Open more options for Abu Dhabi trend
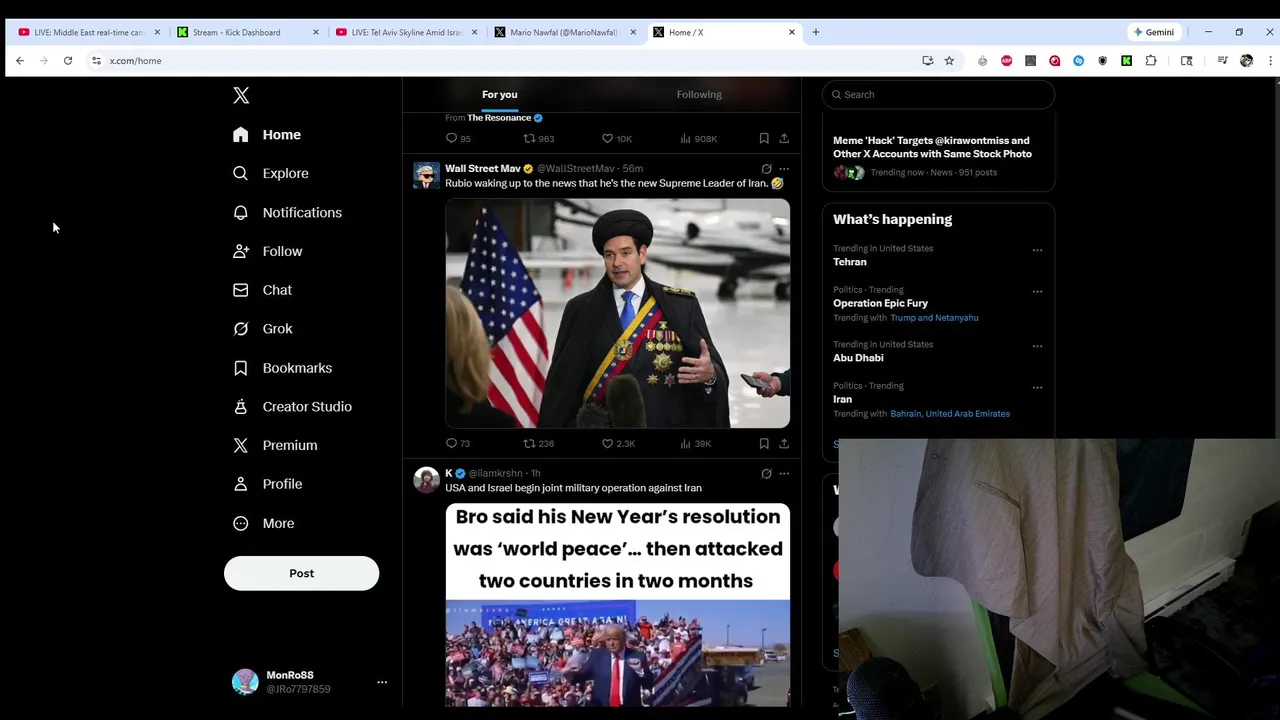 (1037, 346)
